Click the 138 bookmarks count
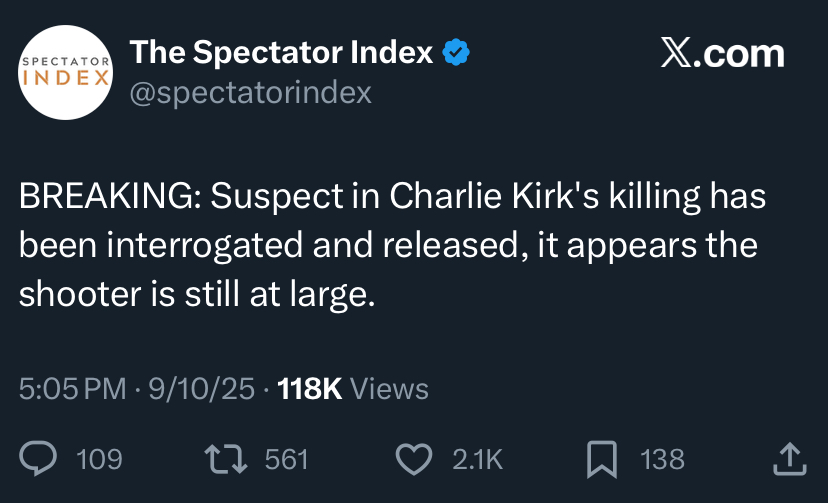828x503 pixels. point(662,459)
